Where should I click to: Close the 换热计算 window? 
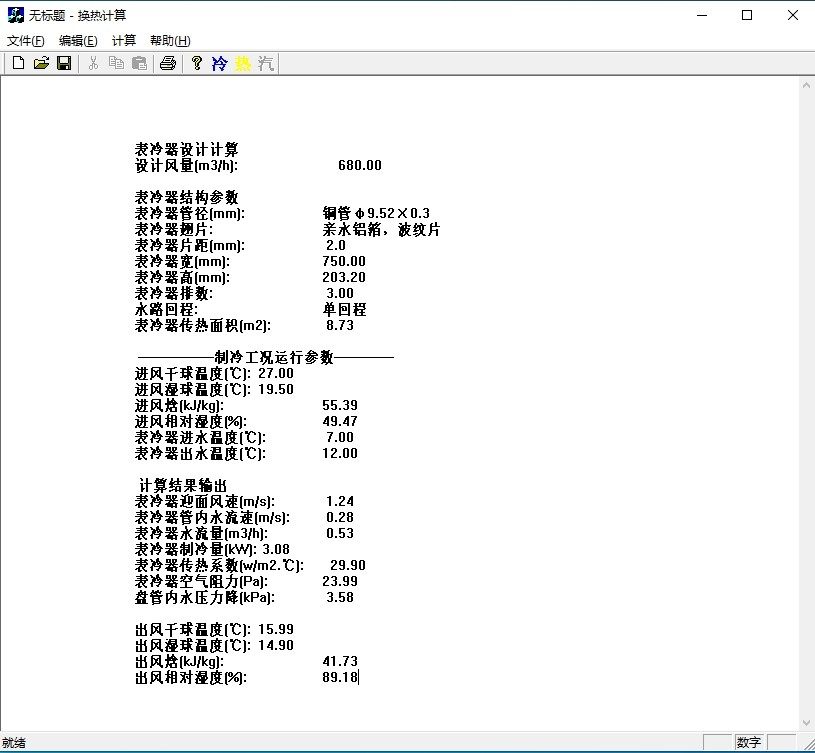click(x=793, y=15)
